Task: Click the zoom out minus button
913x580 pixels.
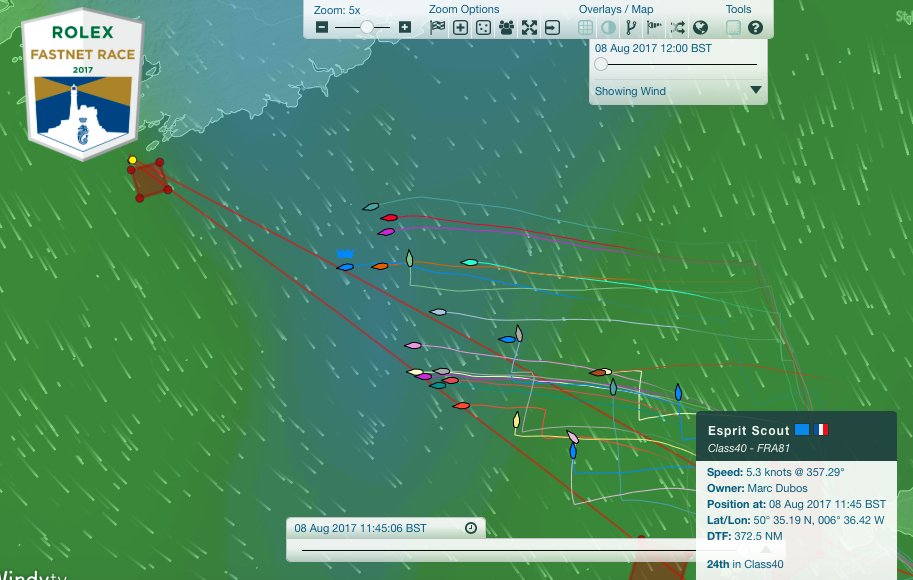Action: (322, 27)
